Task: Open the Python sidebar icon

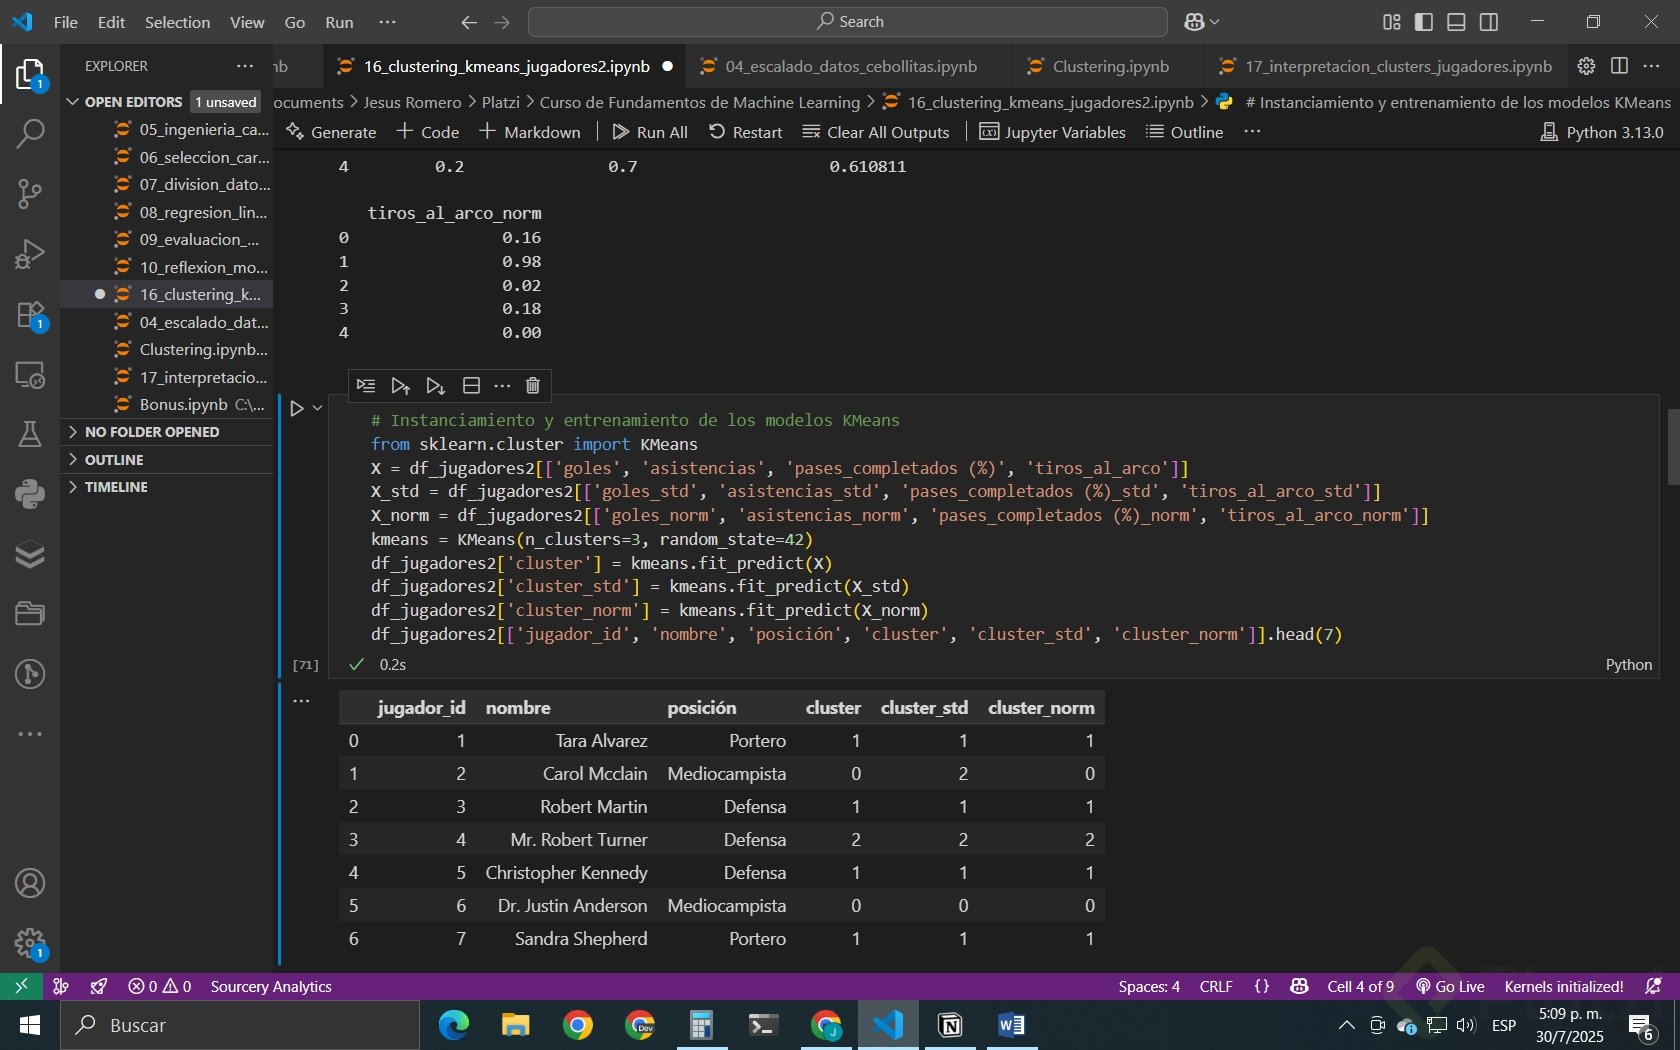Action: click(x=30, y=494)
